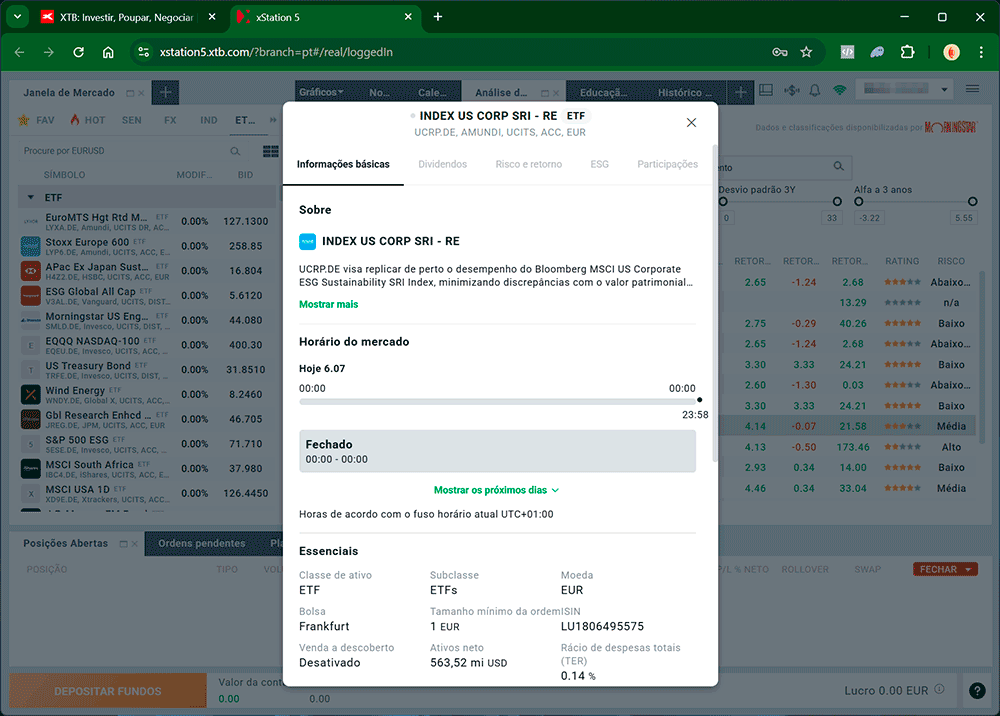Open the Gráficos dropdown tab
The height and width of the screenshot is (716, 1000).
tap(321, 92)
